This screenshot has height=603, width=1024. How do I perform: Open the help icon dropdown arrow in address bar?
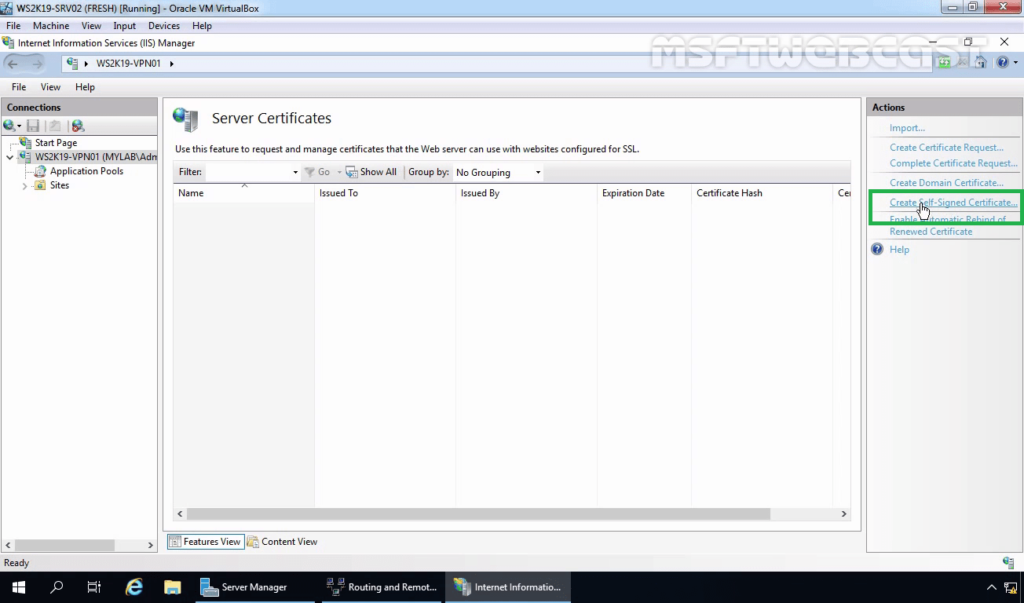click(x=1016, y=63)
